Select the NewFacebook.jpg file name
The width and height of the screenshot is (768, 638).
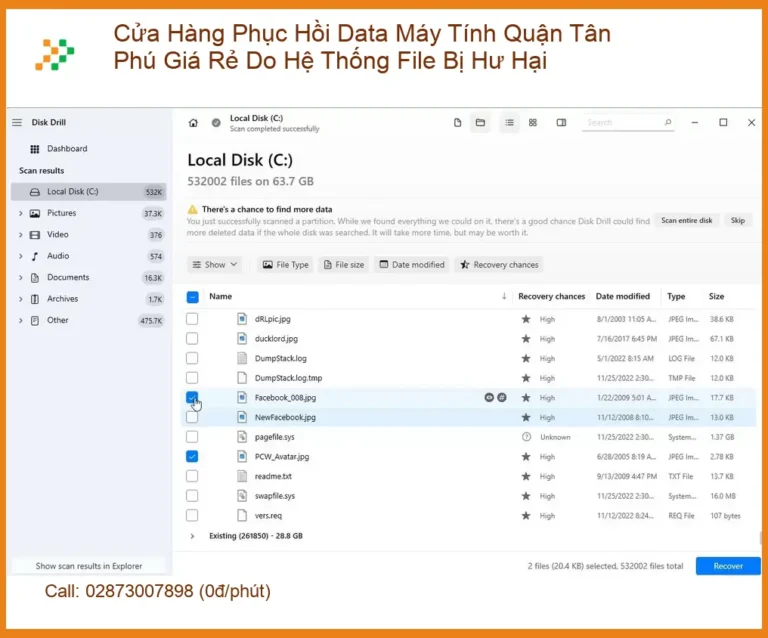pos(285,418)
